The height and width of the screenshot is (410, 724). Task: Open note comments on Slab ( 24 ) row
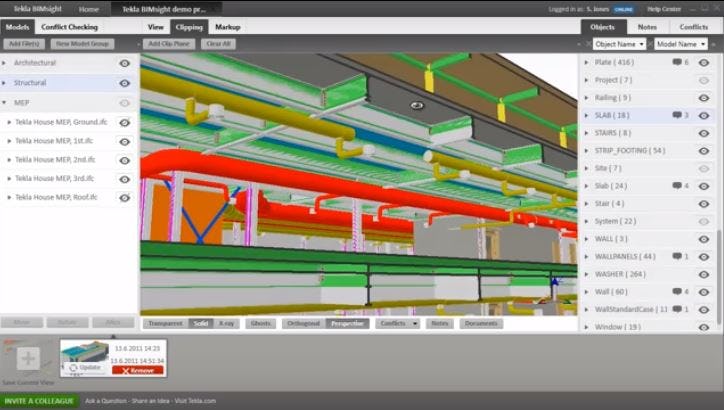click(x=677, y=186)
